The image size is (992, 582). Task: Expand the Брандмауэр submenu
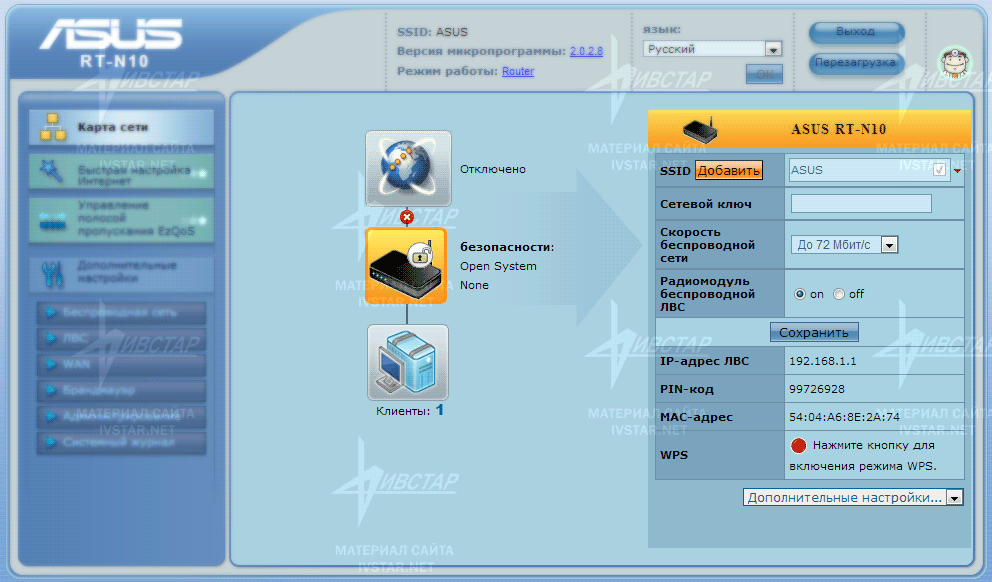click(121, 390)
